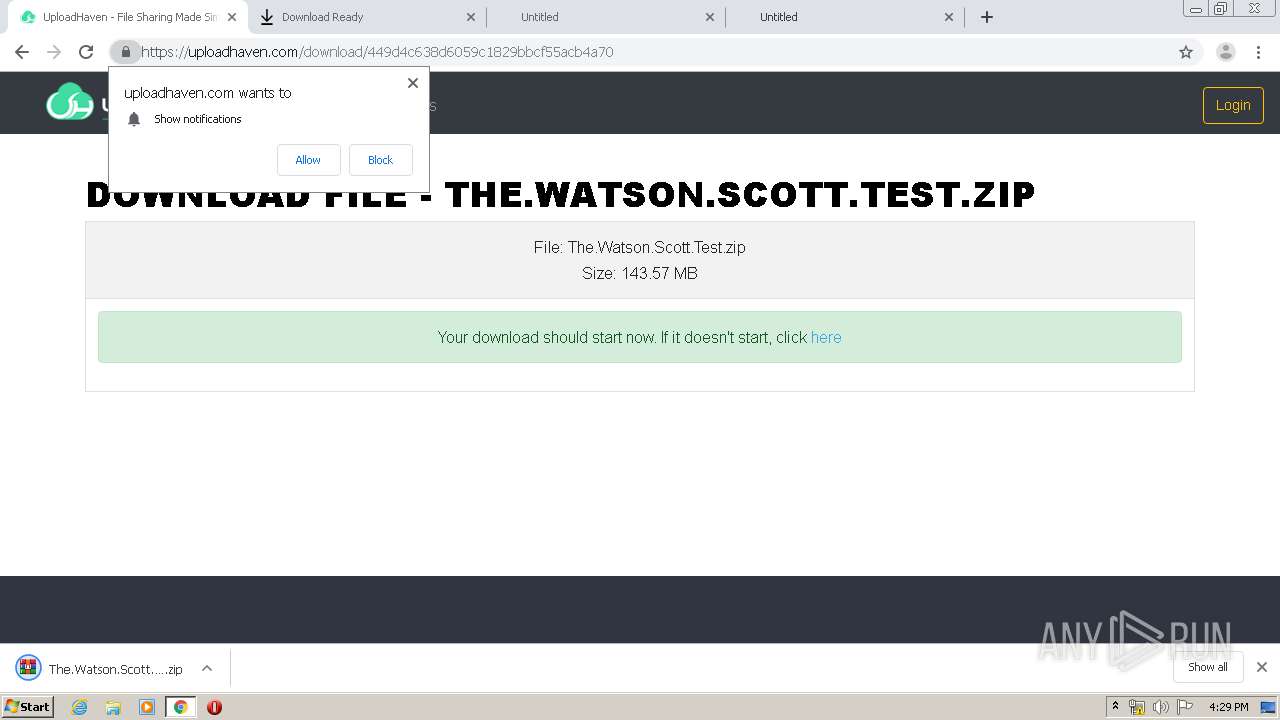Viewport: 1280px width, 720px height.
Task: Open the profile avatar icon
Action: point(1226,52)
